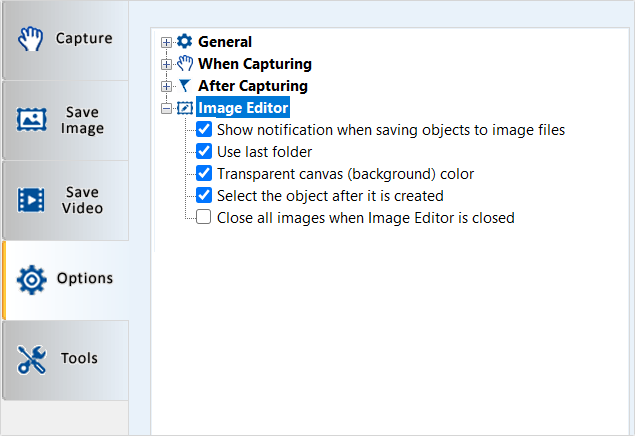Image resolution: width=635 pixels, height=436 pixels.
Task: Click the Tools wrench icon
Action: pyautogui.click(x=32, y=359)
